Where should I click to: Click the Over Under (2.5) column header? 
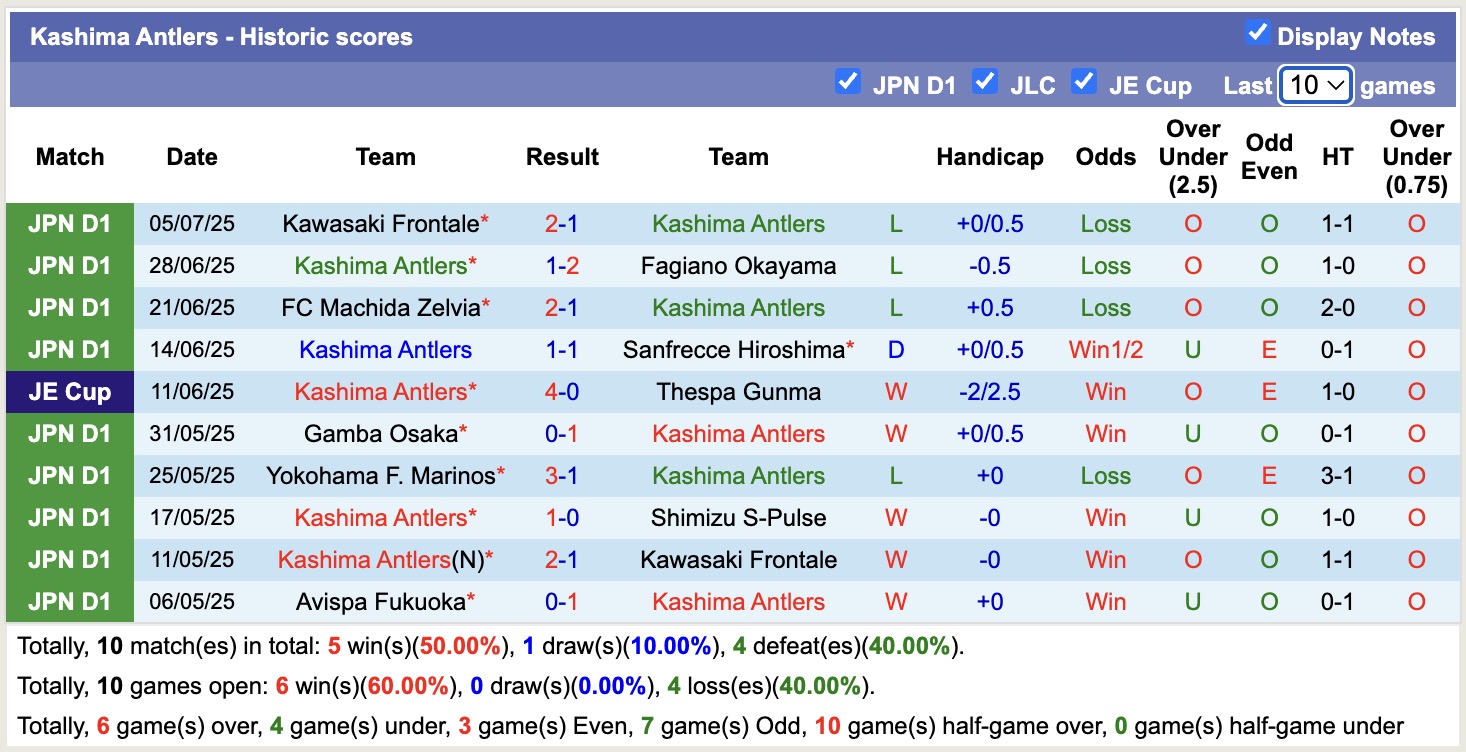pyautogui.click(x=1192, y=157)
